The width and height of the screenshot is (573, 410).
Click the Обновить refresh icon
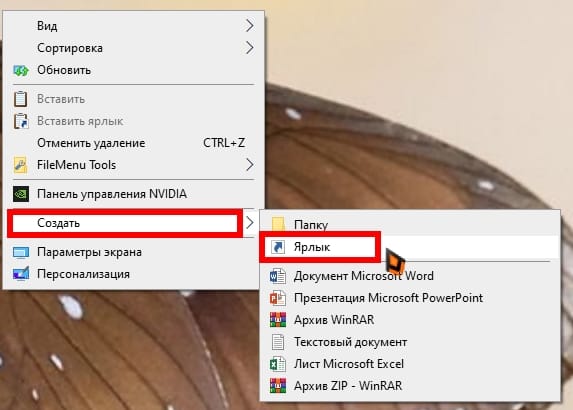coord(21,70)
